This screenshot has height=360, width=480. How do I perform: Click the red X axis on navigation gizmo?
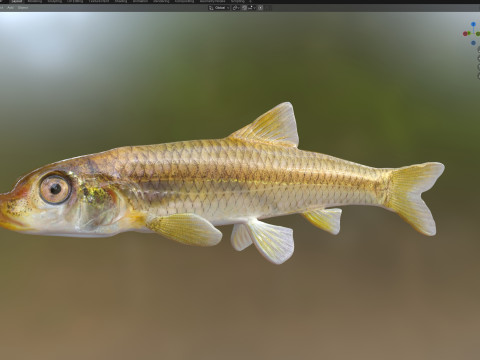coord(465,34)
